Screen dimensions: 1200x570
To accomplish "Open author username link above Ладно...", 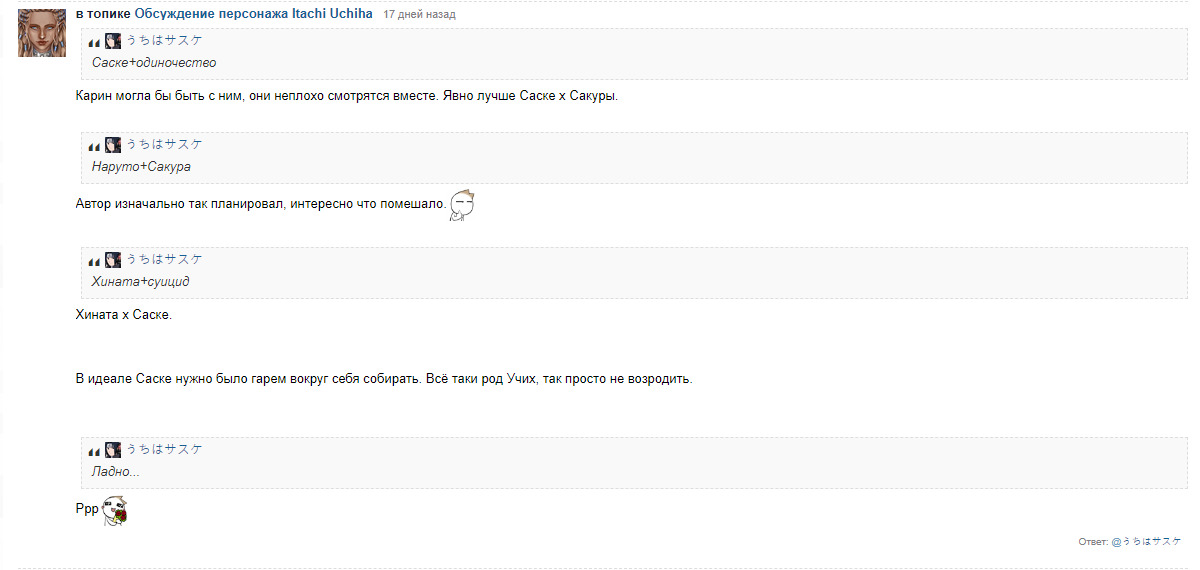I will [x=164, y=450].
